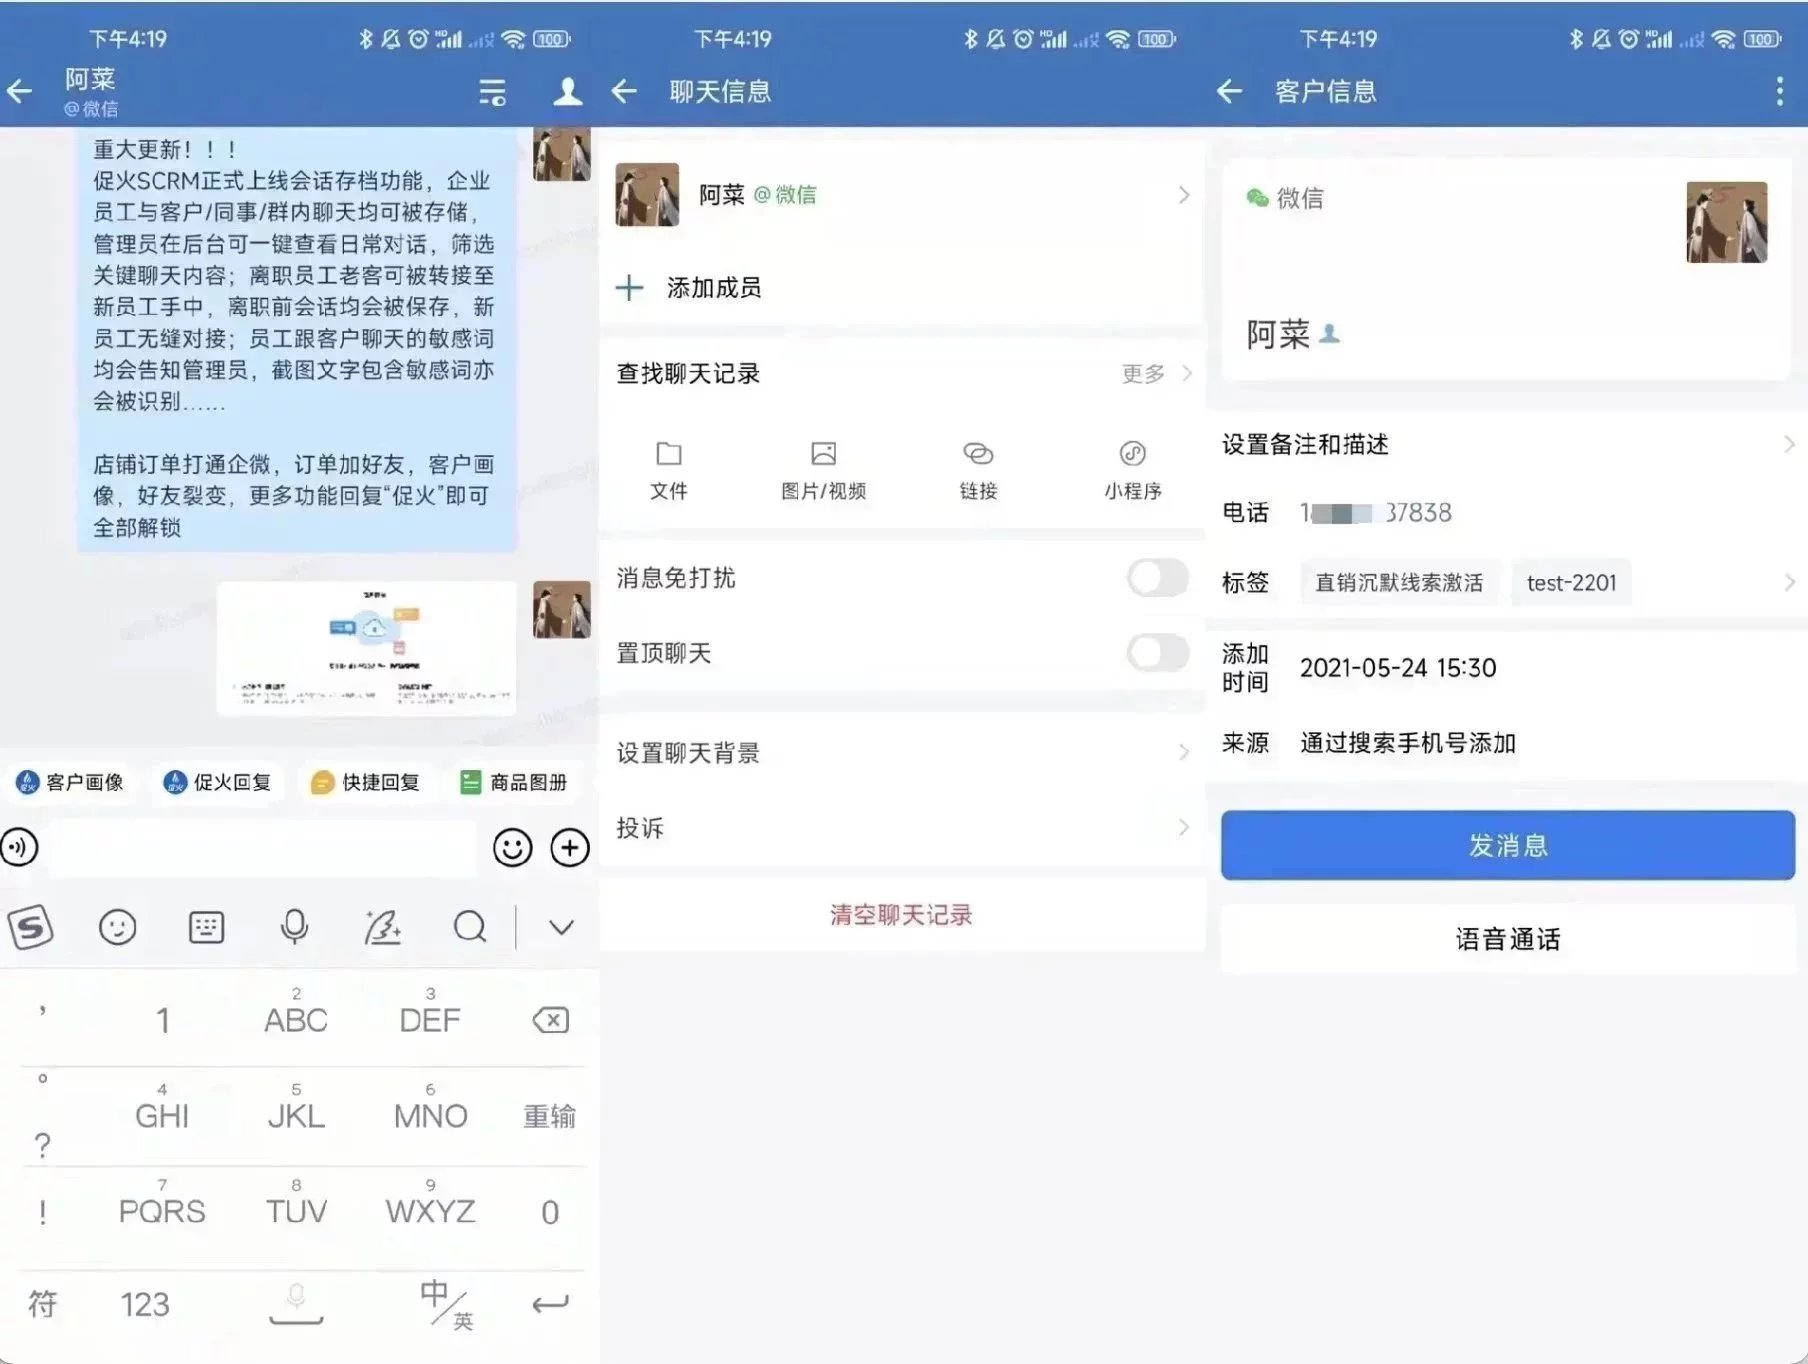Open handwriting input icon on keyboard

click(x=382, y=927)
